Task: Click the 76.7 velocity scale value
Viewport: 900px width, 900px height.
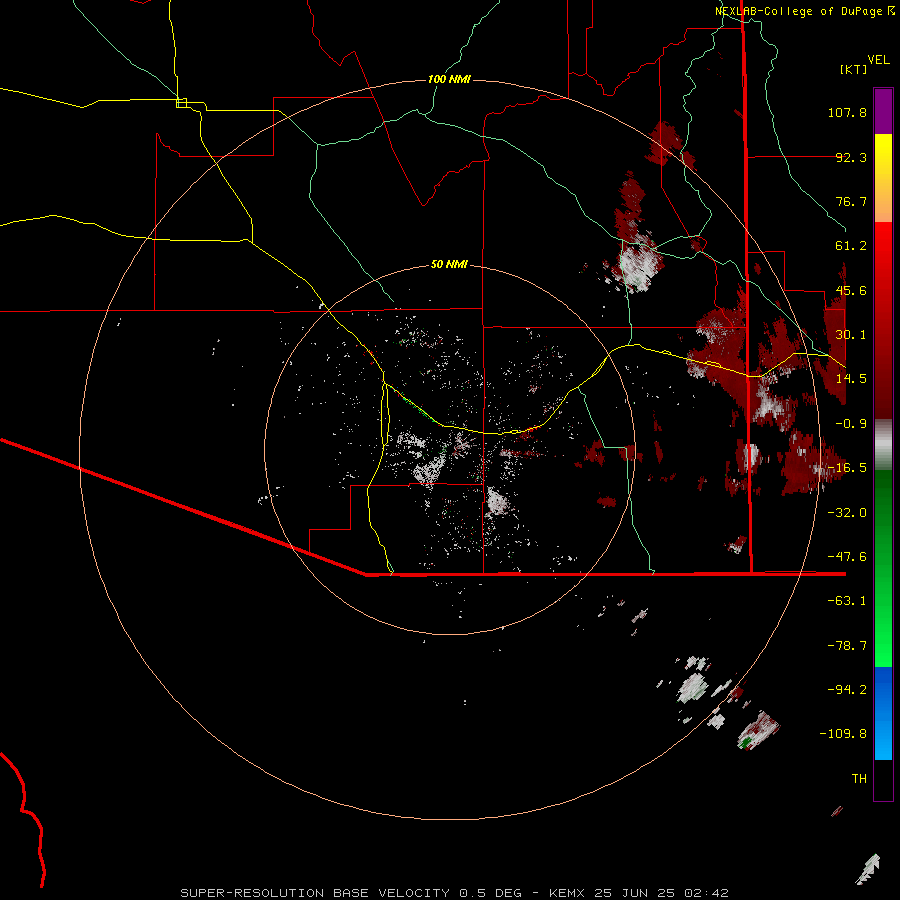Action: click(x=851, y=201)
